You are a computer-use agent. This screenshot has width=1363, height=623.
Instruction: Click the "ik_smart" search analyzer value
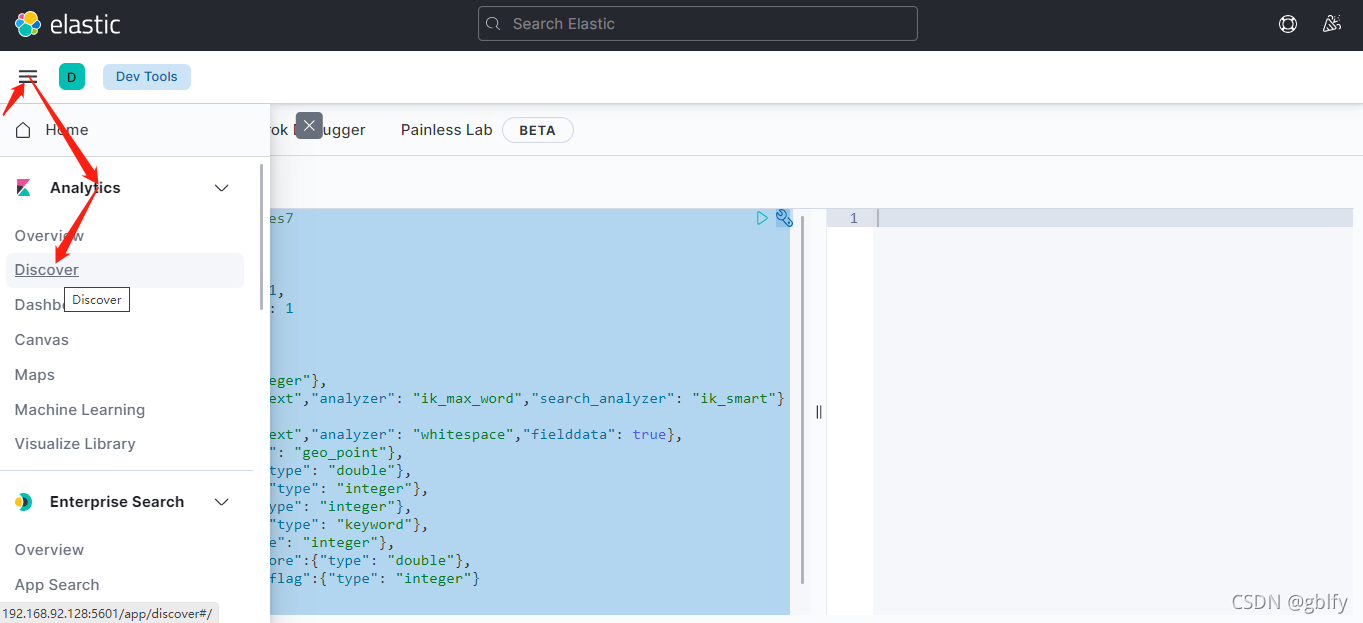(732, 398)
